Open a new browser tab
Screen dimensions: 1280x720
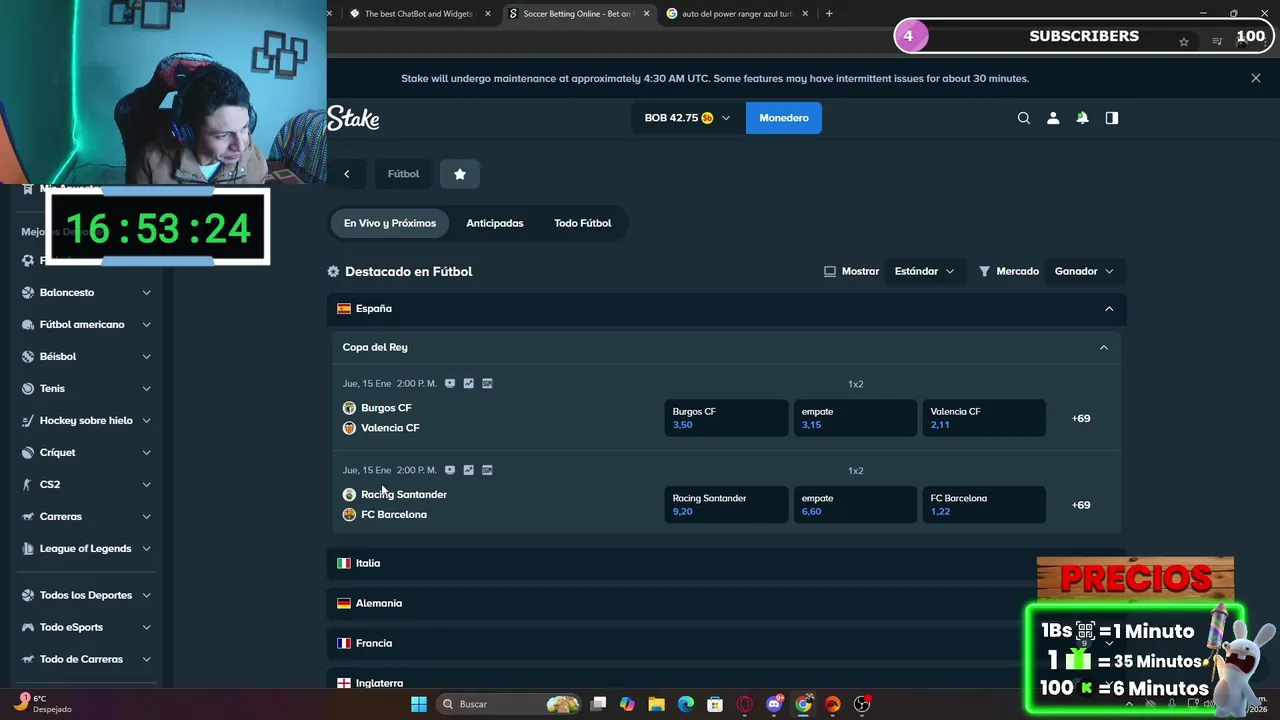[x=829, y=14]
